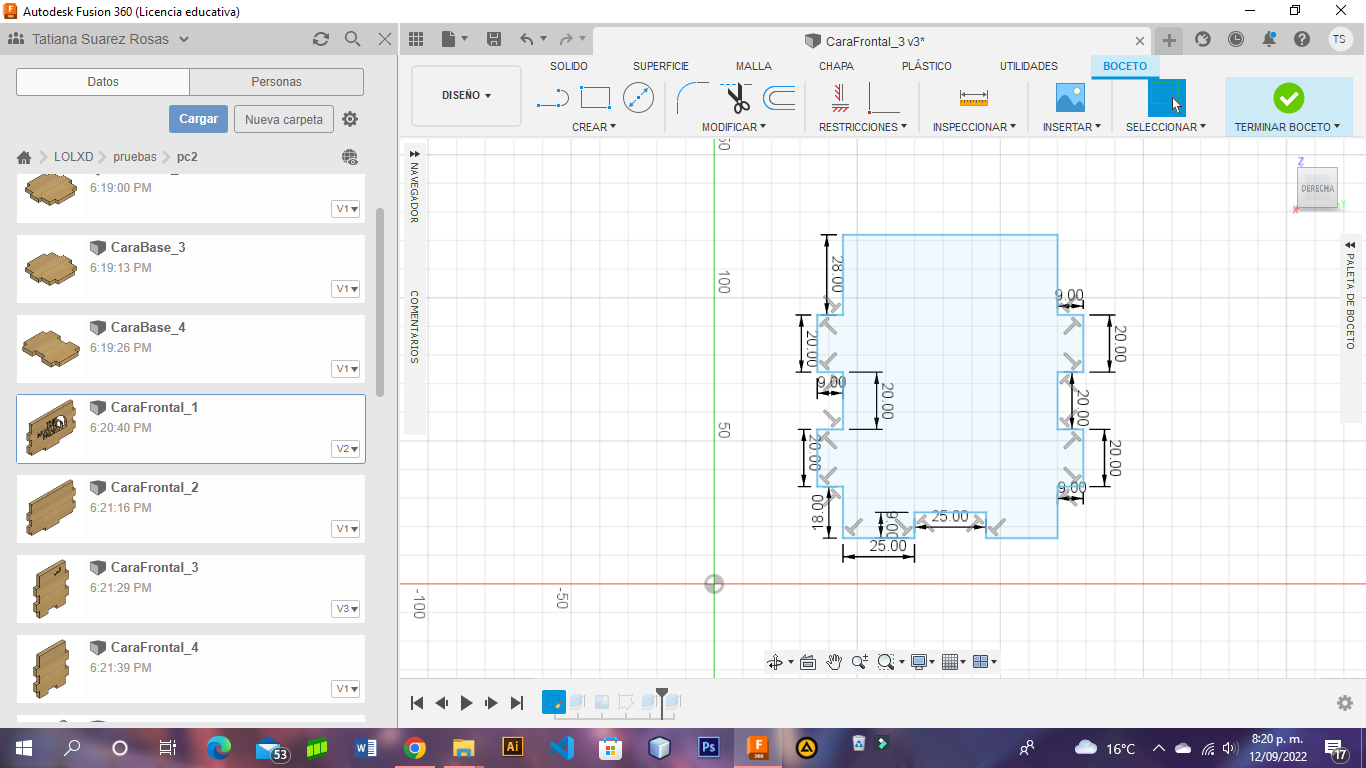Expand the INSERTAR dropdown
This screenshot has width=1366, height=768.
(x=1072, y=127)
